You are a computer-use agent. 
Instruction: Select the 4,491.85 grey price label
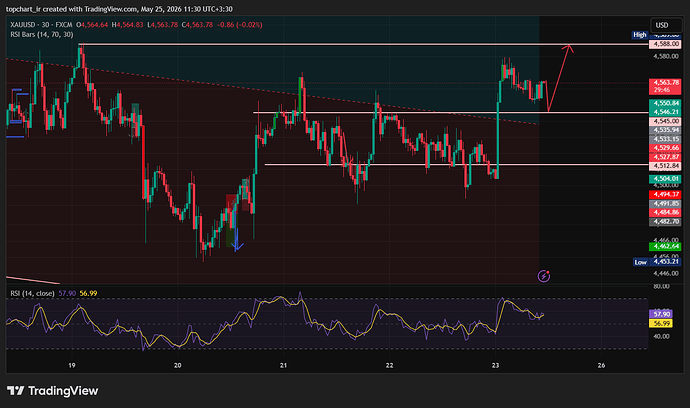665,204
